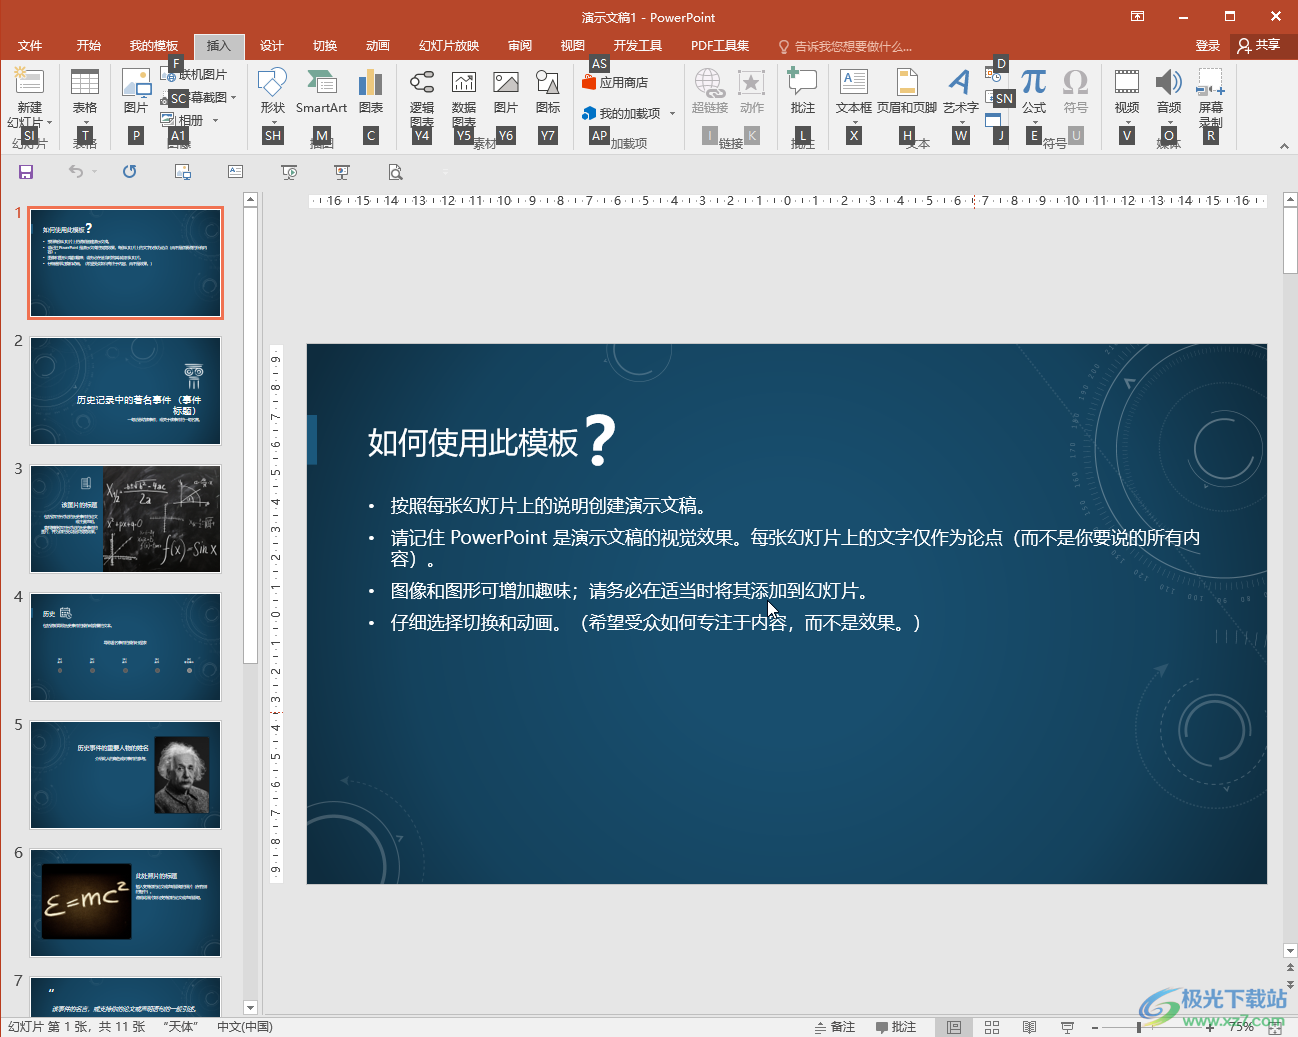Open the PDF工具集 tab
The width and height of the screenshot is (1298, 1037).
coord(720,46)
